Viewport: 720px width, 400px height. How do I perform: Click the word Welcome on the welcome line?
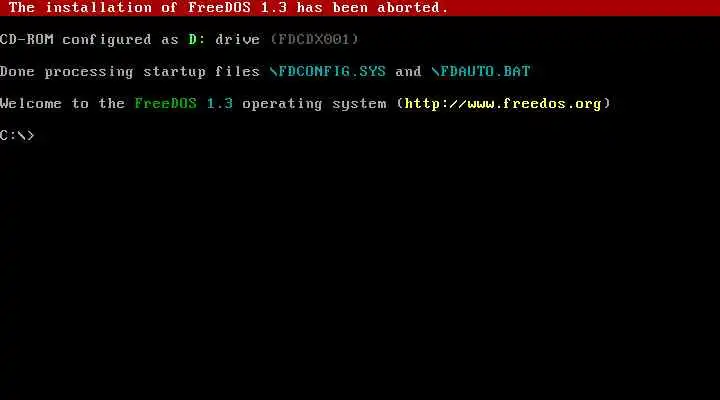tap(31, 104)
